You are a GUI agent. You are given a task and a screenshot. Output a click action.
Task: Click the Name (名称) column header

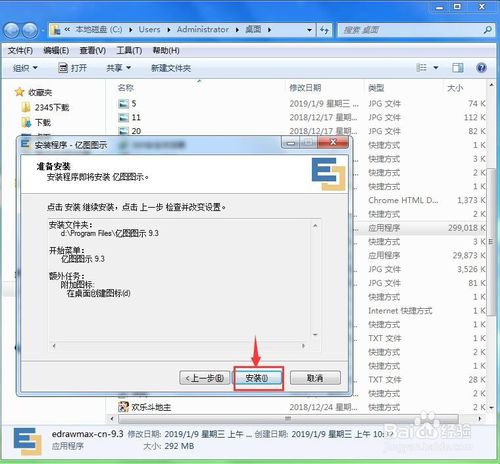pos(126,88)
